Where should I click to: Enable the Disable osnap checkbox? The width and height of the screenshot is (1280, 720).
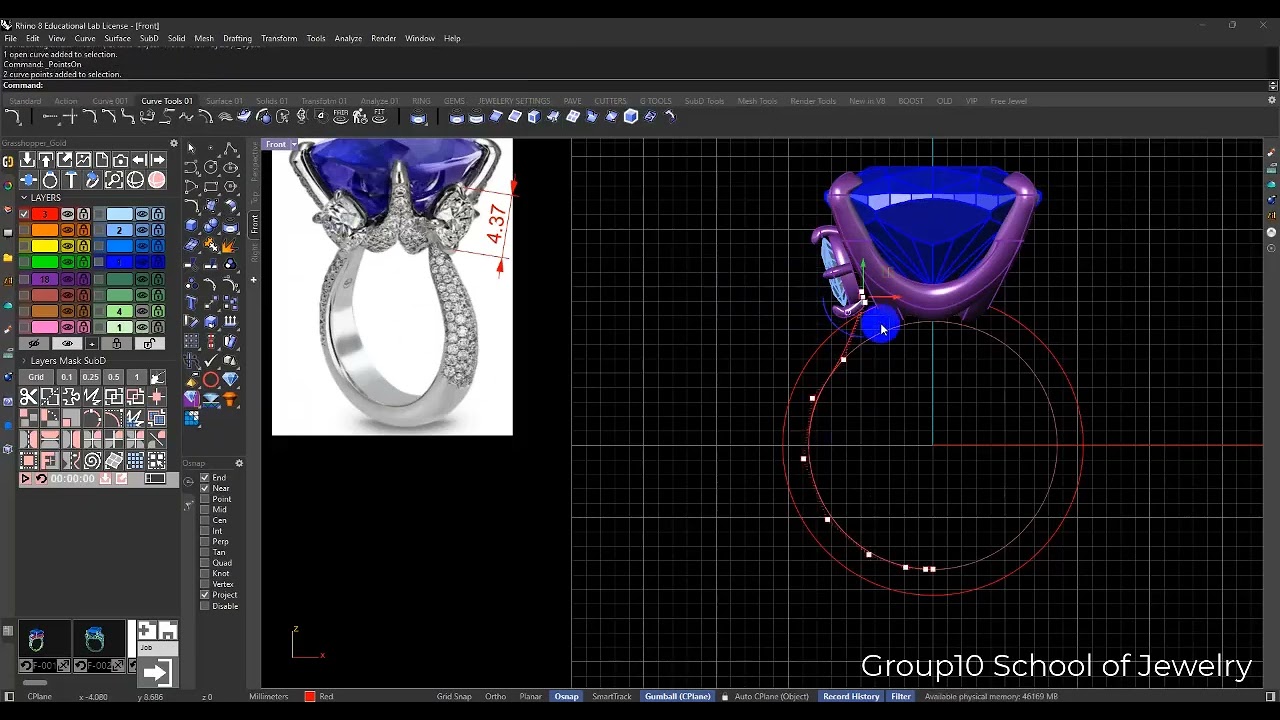coord(205,606)
